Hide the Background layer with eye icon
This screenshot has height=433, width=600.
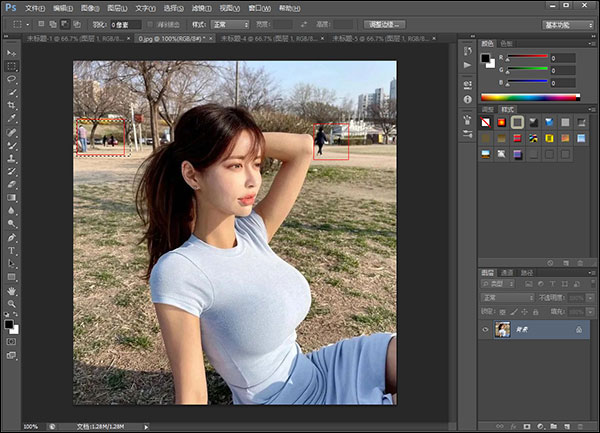pos(486,329)
